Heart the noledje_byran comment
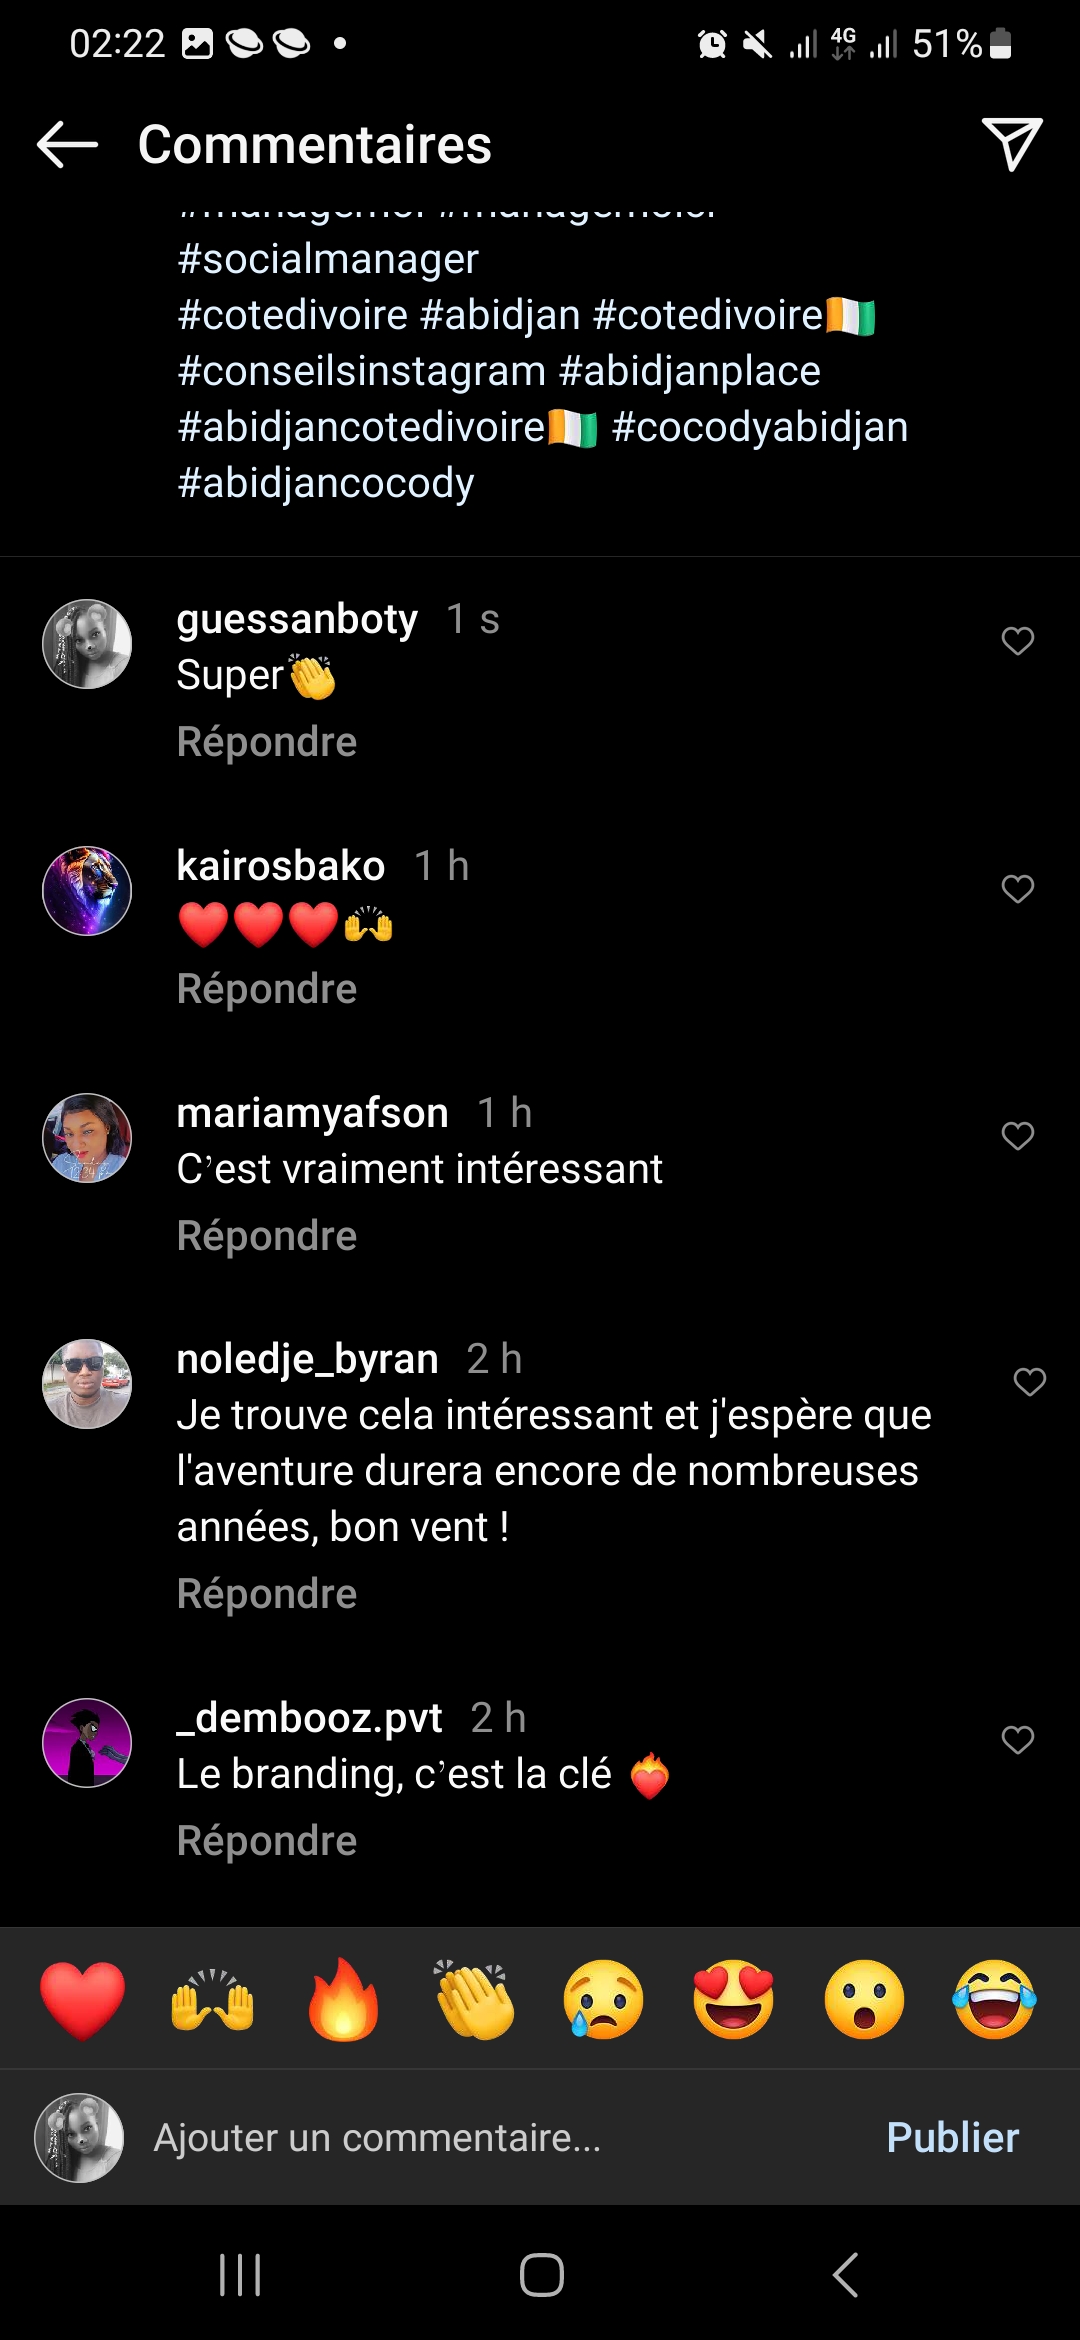Screen dimensions: 1080x2340 [x=1029, y=1382]
